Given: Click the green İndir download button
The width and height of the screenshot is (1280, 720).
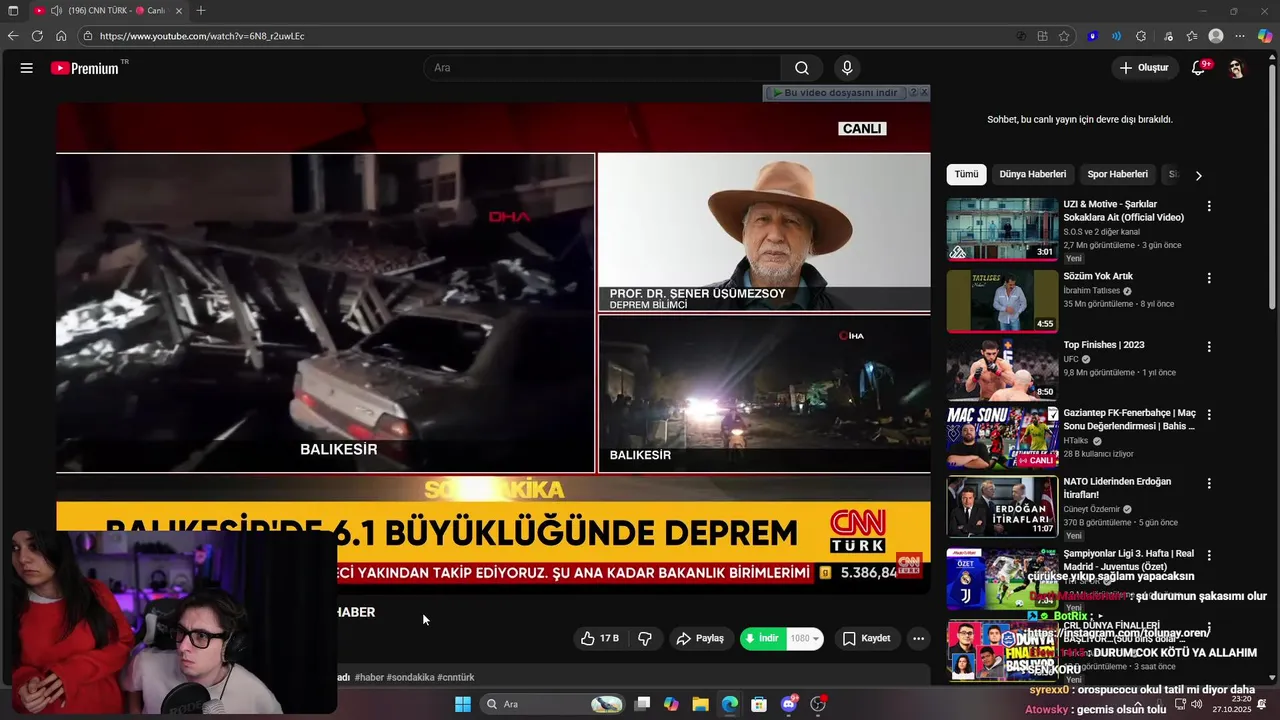Looking at the screenshot, I should (763, 638).
